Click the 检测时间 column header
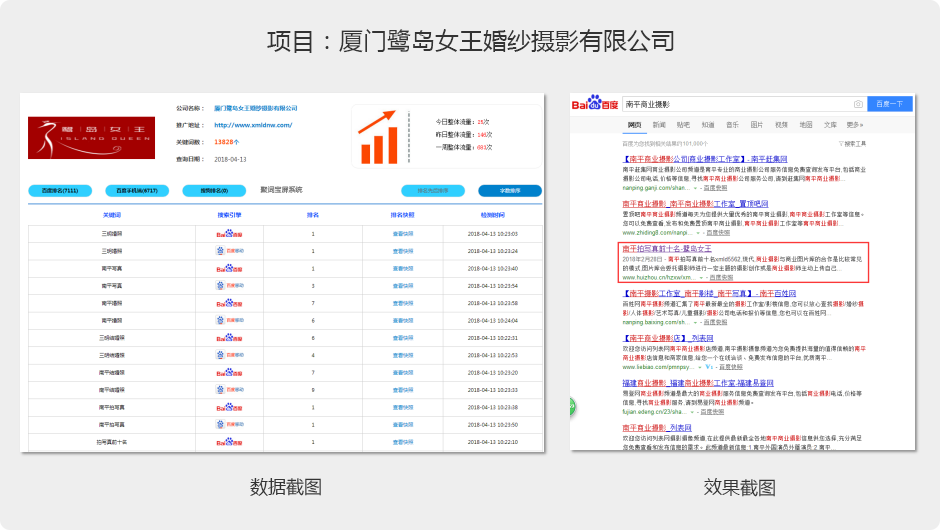This screenshot has height=530, width=940. [493, 215]
